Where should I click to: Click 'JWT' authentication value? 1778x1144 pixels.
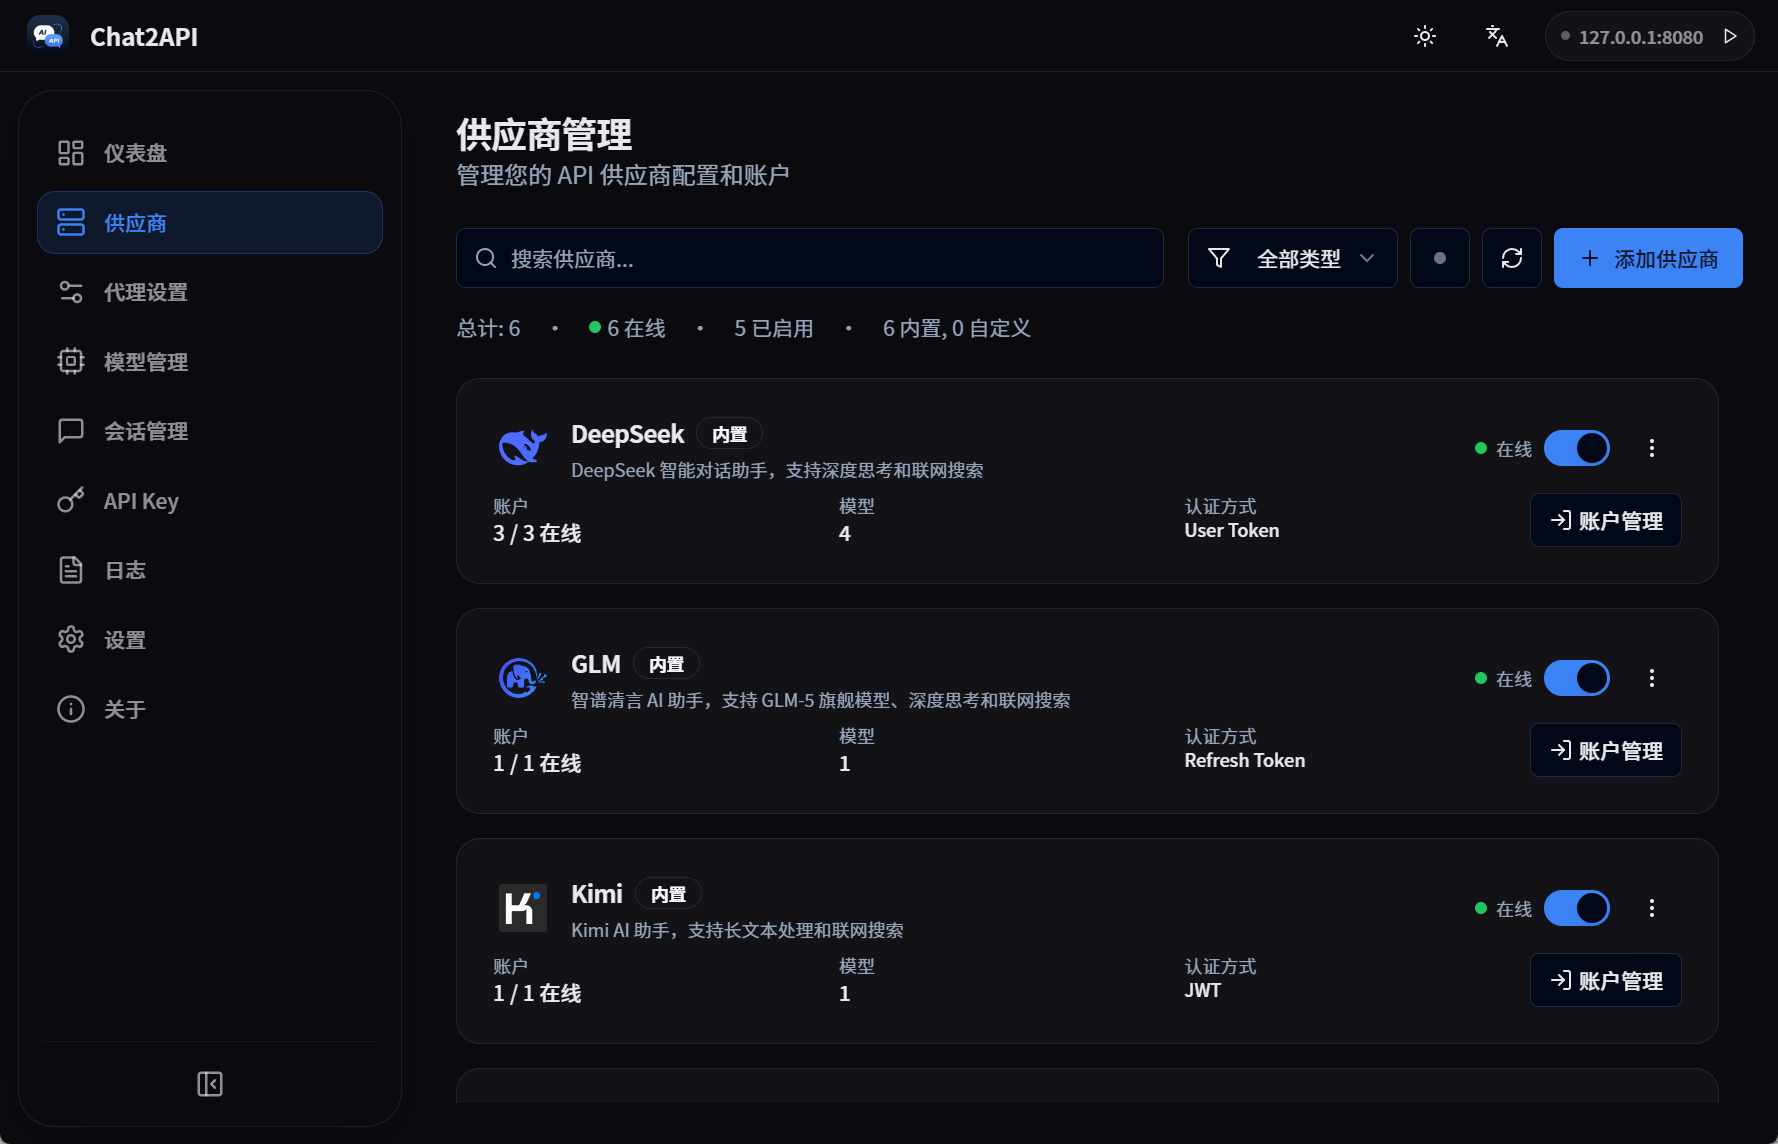(x=1203, y=991)
